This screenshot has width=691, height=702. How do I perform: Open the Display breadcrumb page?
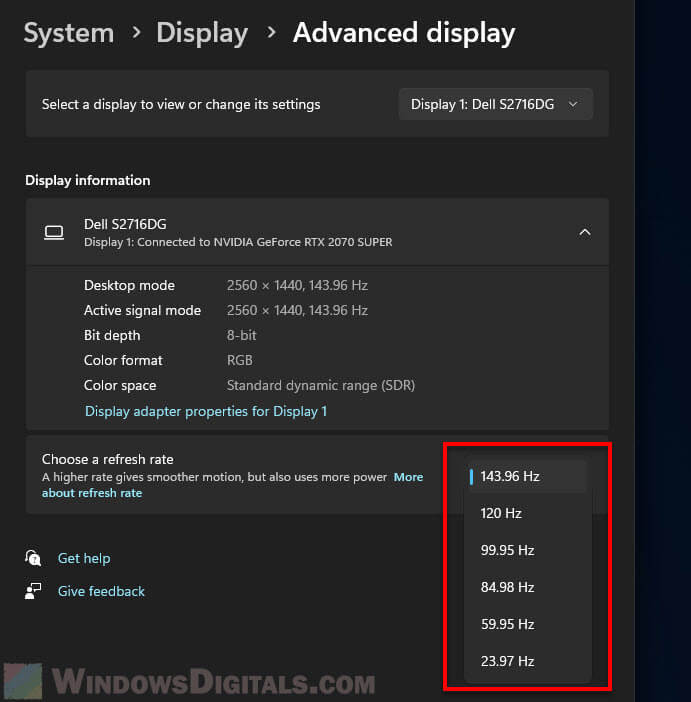[x=202, y=33]
